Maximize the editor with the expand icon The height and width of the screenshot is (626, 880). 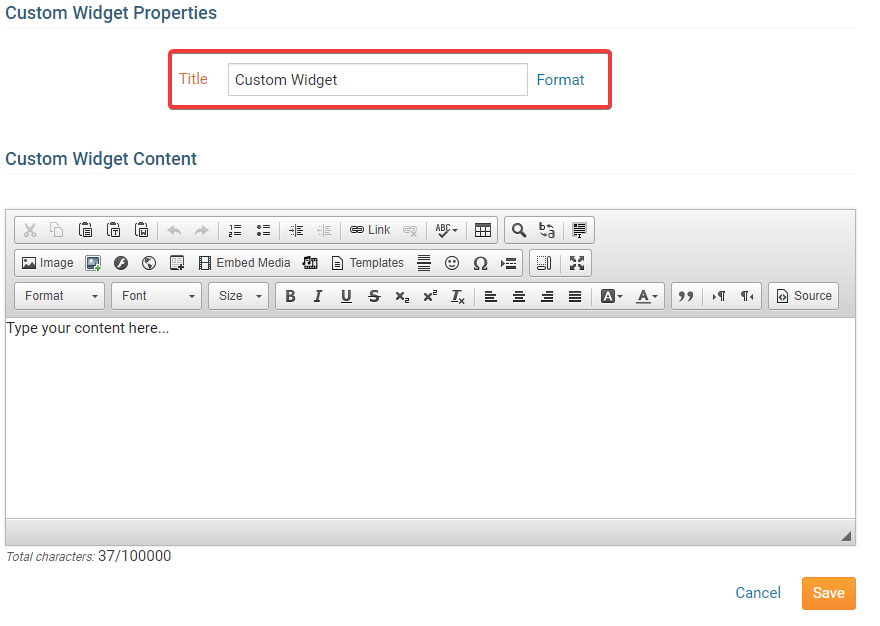[x=577, y=263]
